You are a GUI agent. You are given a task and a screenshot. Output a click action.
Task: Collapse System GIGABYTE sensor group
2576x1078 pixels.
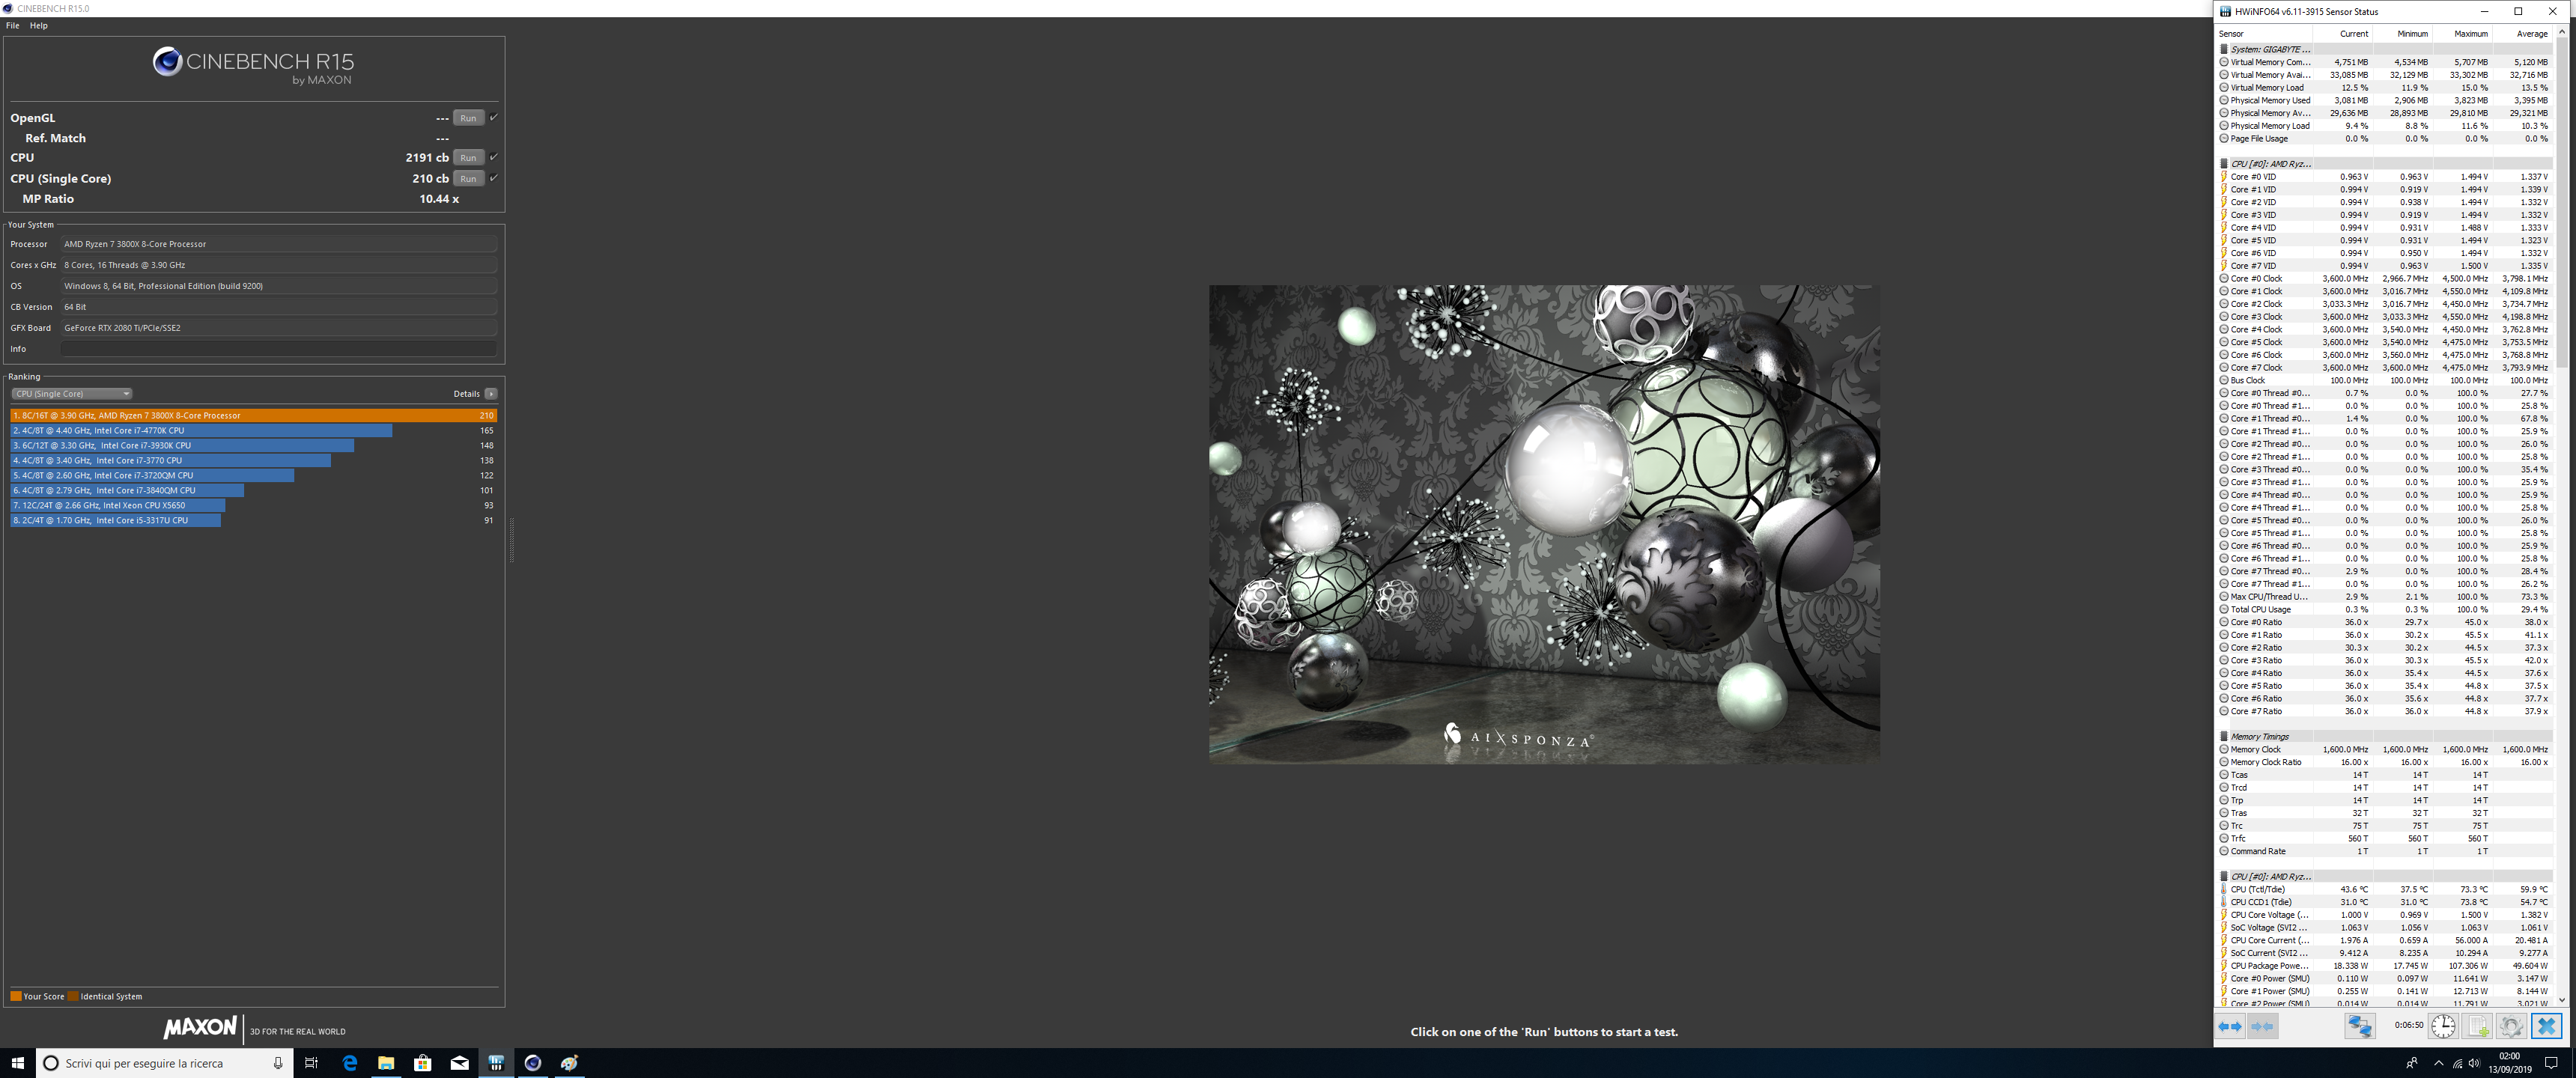point(2224,49)
